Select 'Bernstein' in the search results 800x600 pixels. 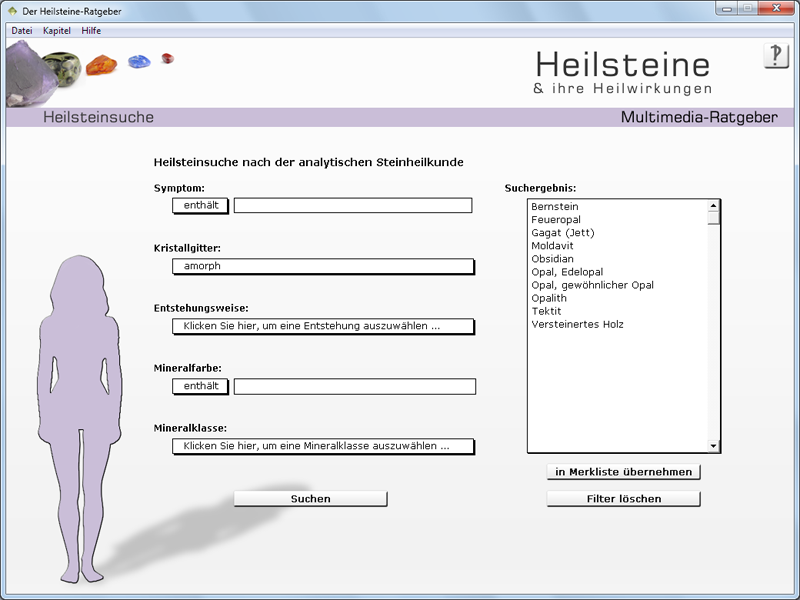(x=555, y=207)
